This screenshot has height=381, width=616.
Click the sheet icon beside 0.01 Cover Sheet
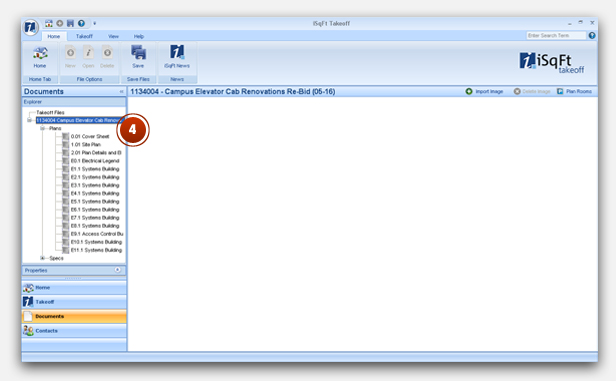tap(66, 136)
